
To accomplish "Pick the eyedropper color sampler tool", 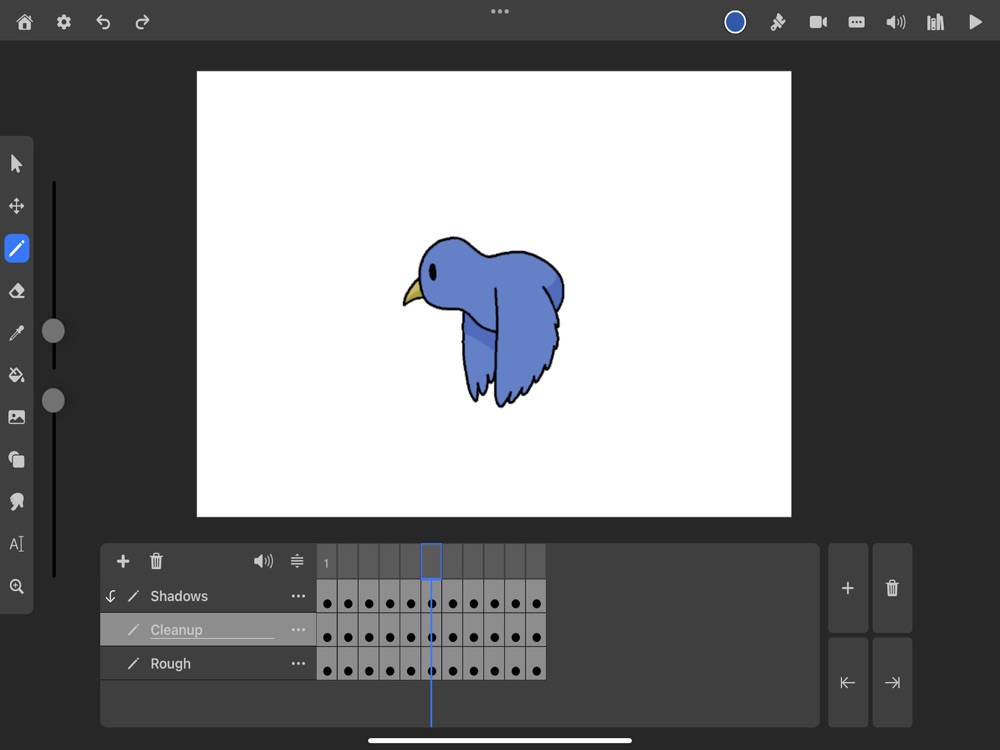I will pos(17,333).
